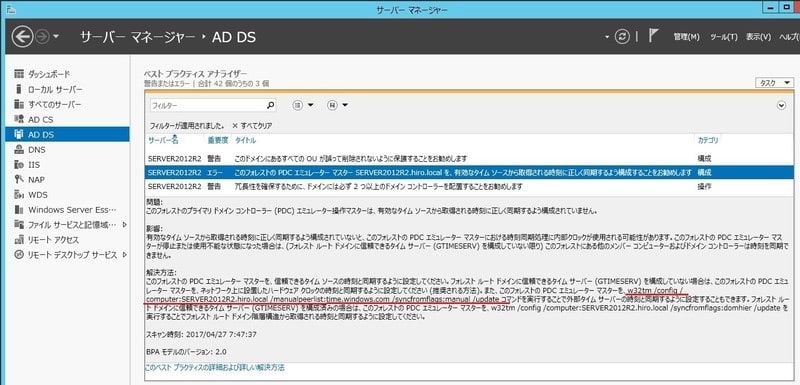
Task: Expand リモート デスクトップ サービス arrow
Action: coord(124,254)
